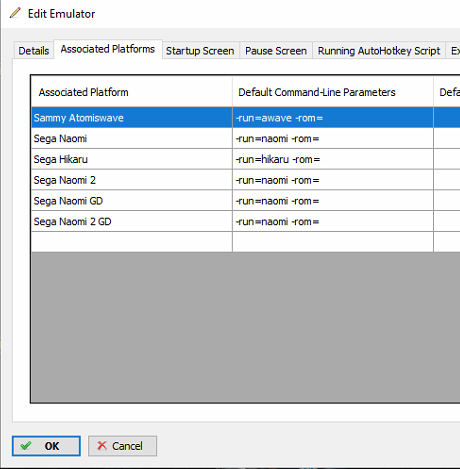
Task: Click the empty new-row platform cell
Action: (x=132, y=242)
